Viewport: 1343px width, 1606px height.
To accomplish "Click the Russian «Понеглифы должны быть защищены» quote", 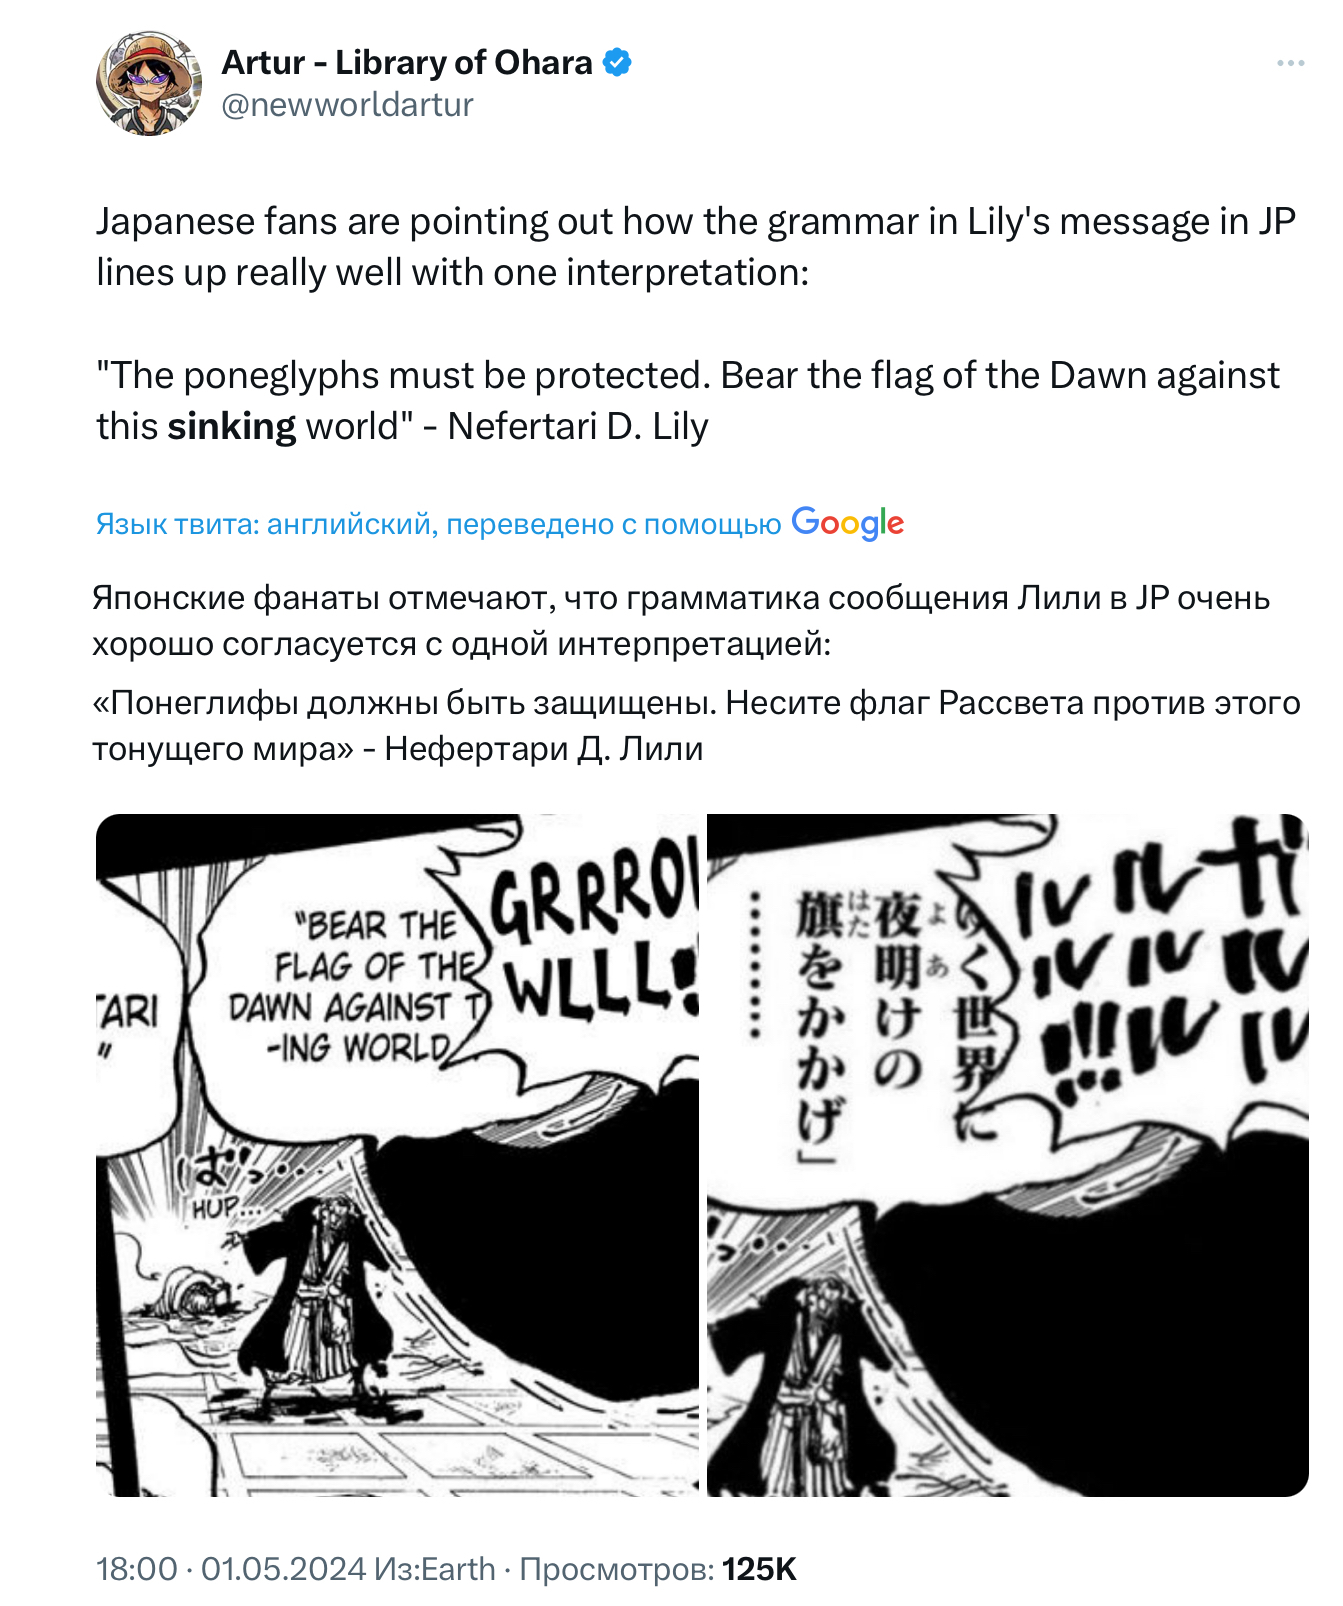I will (x=696, y=725).
